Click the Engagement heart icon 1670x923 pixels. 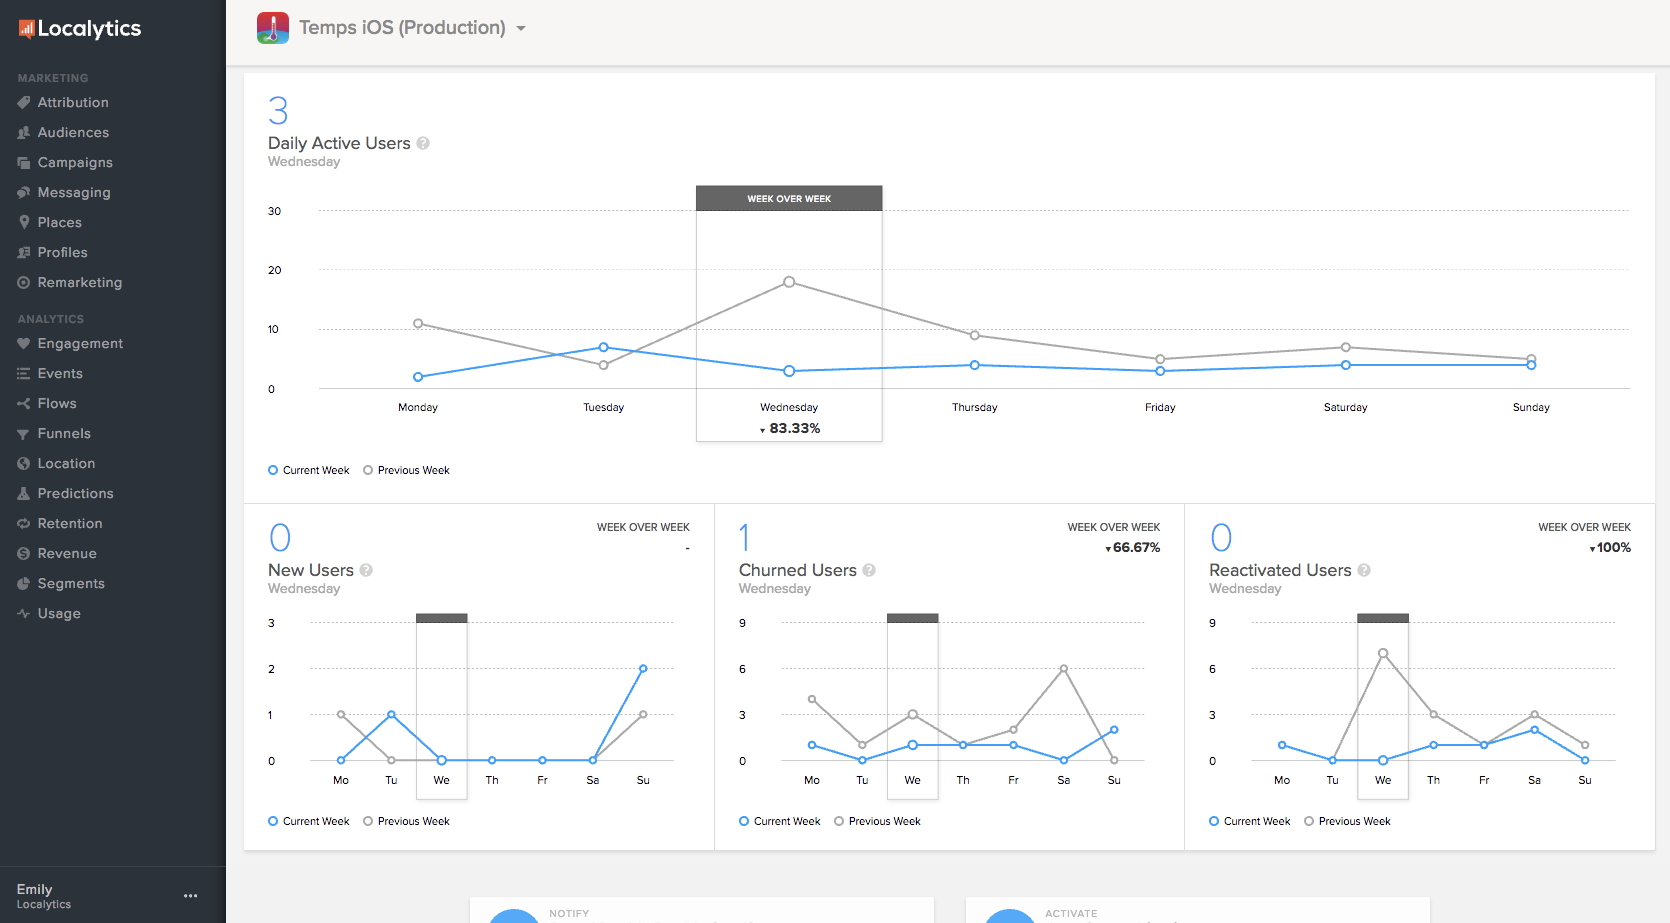(24, 343)
